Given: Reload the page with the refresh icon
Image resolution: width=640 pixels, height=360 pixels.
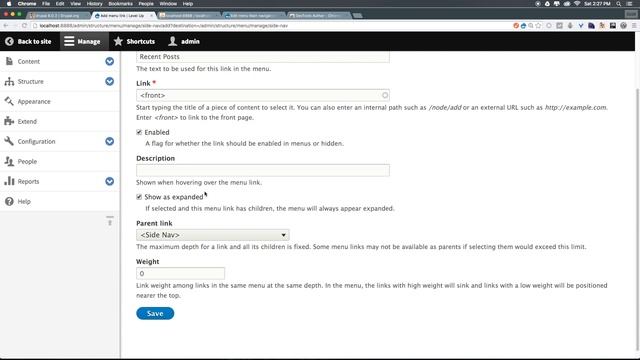Looking at the screenshot, I should tap(24, 25).
